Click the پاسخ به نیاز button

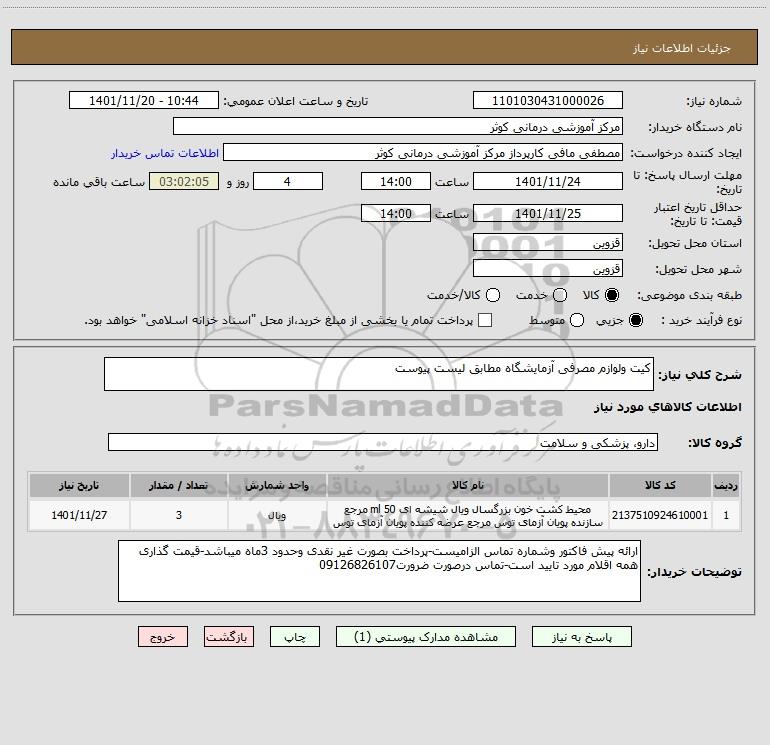point(581,637)
